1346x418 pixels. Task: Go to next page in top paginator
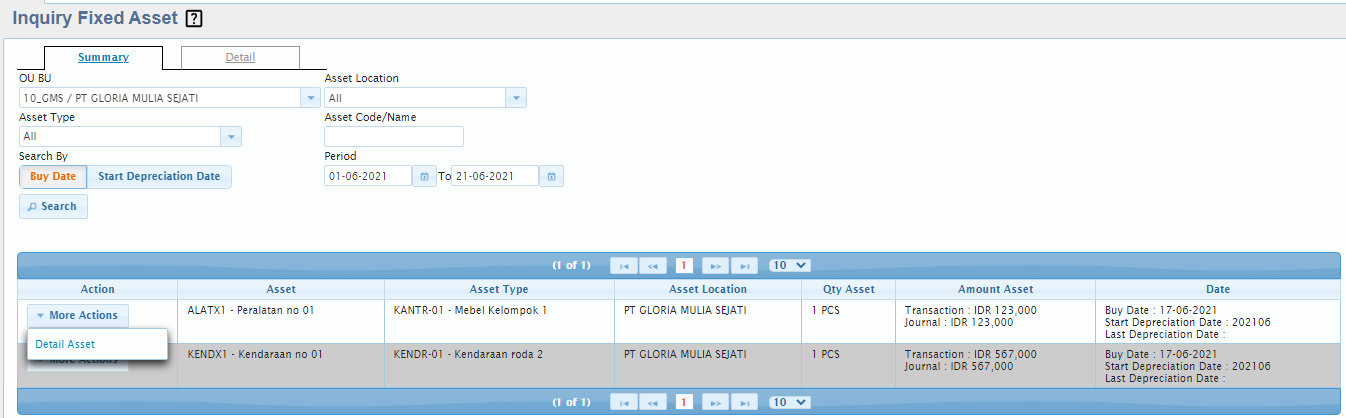pos(714,266)
